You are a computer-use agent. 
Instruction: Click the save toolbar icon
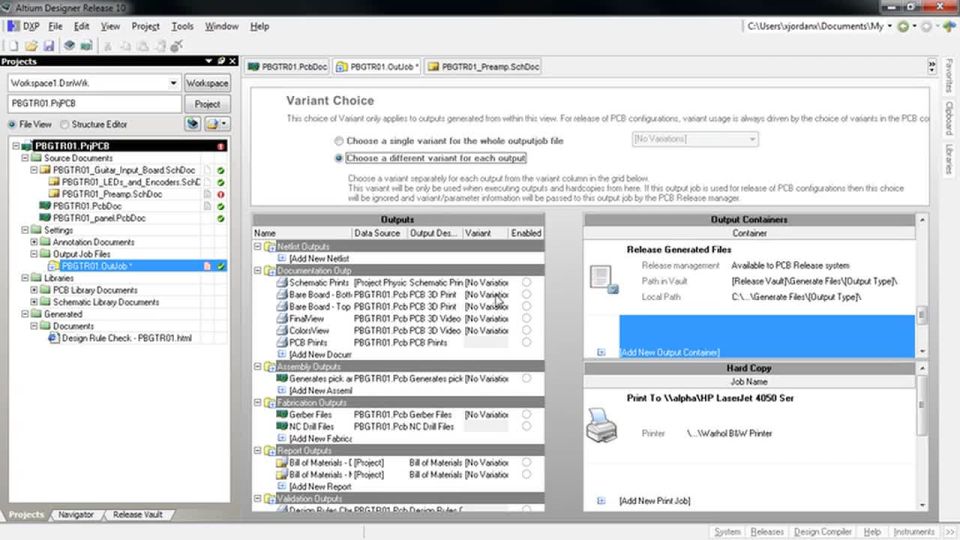tap(48, 46)
